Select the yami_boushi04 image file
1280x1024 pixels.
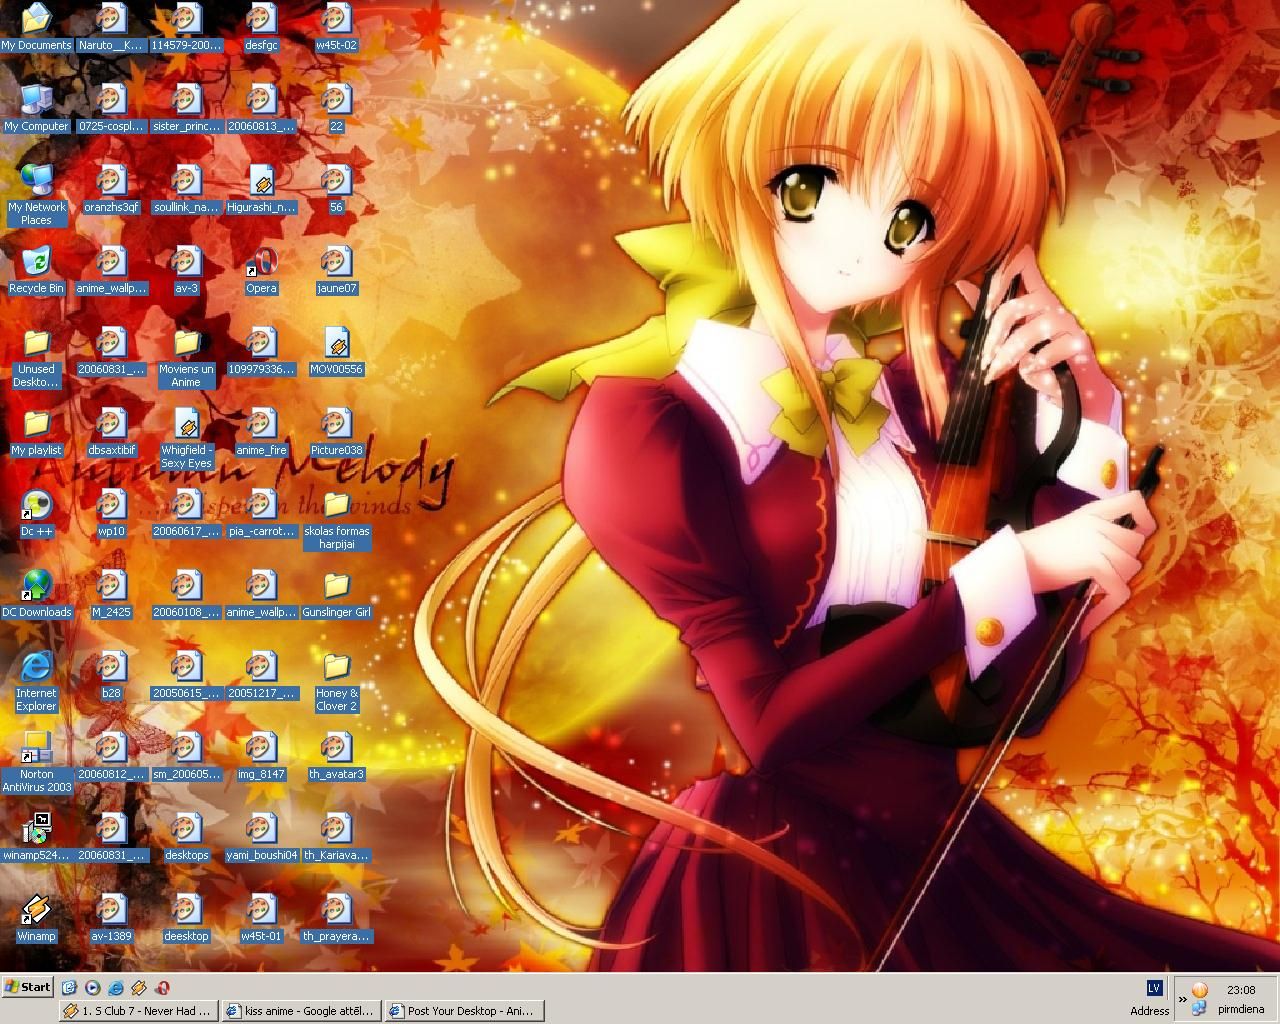(x=261, y=837)
